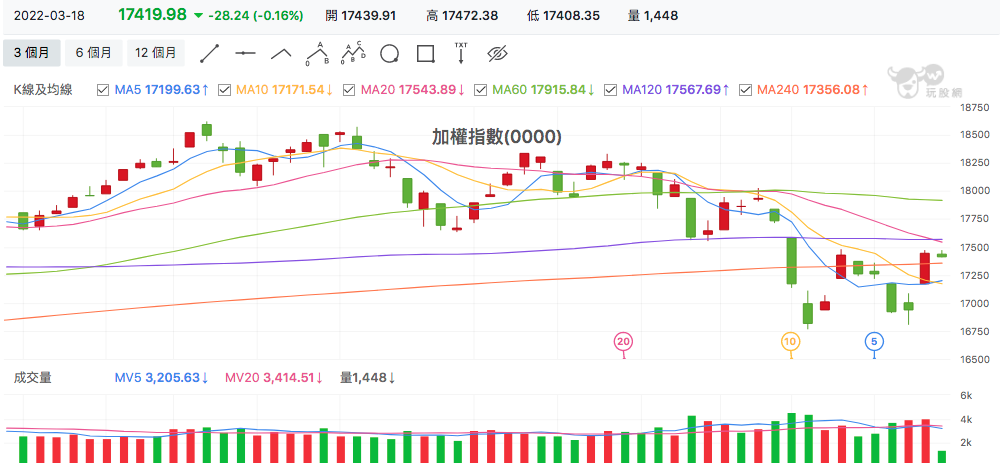
Task: Click the 加權指數(0000) chart title
Action: 497,136
